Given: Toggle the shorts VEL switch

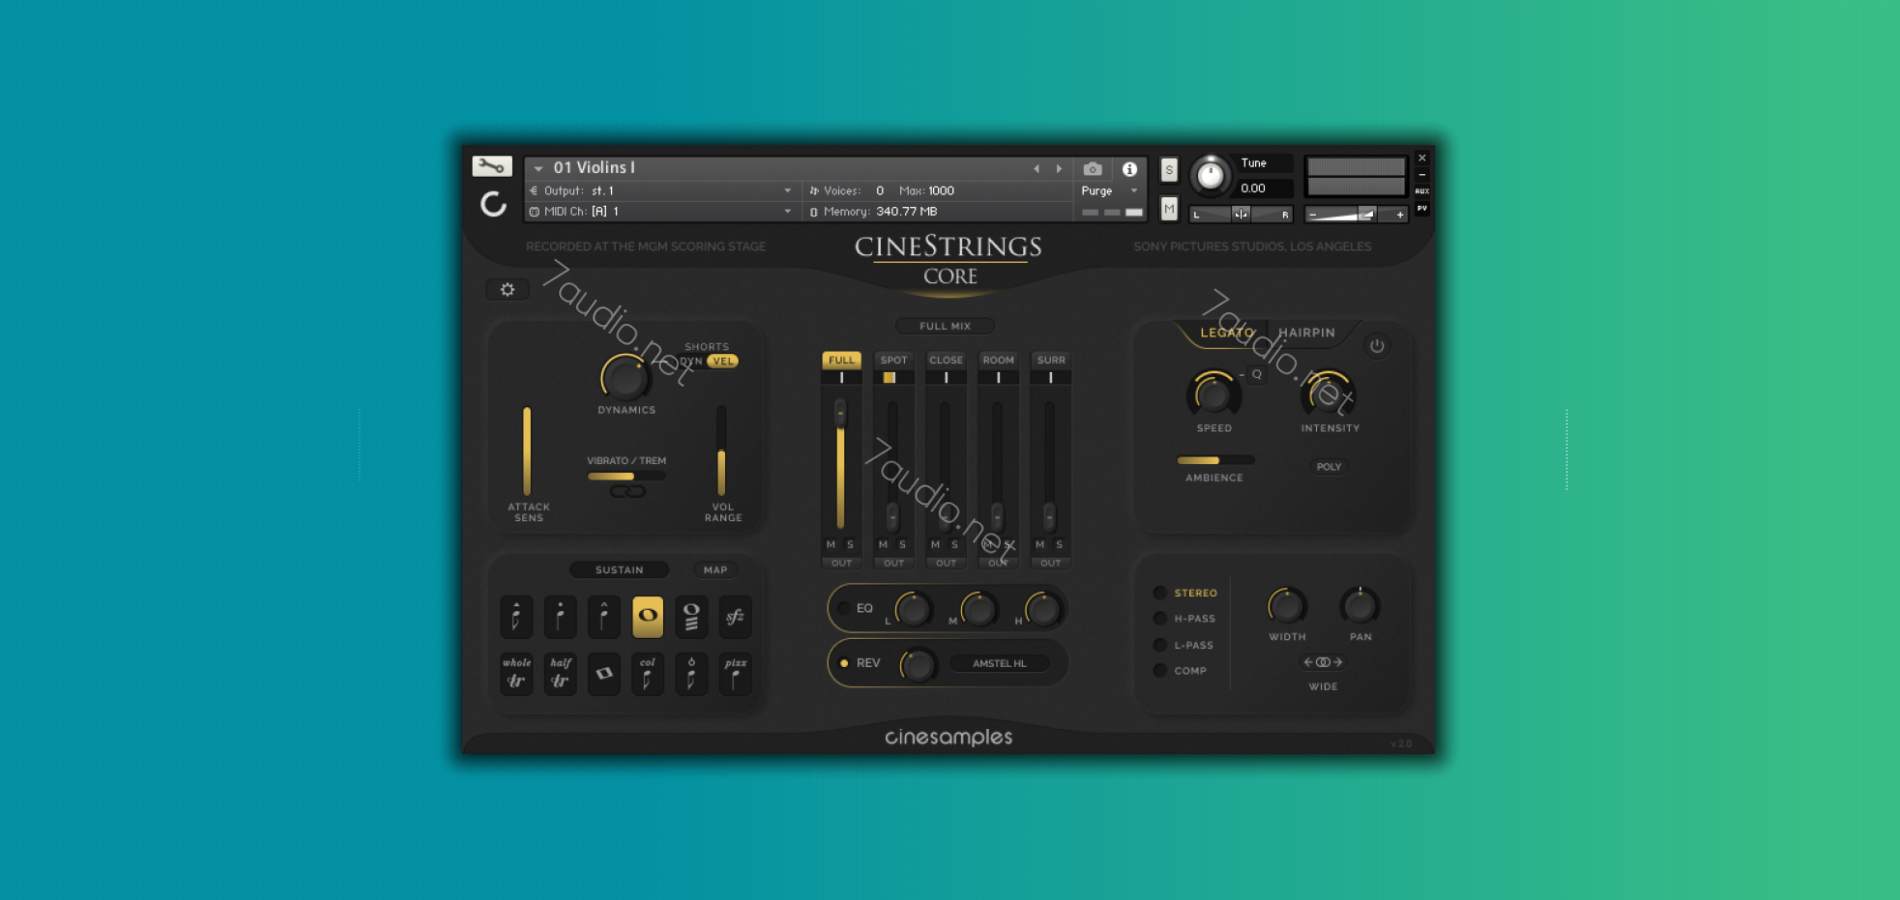Looking at the screenshot, I should pyautogui.click(x=722, y=361).
